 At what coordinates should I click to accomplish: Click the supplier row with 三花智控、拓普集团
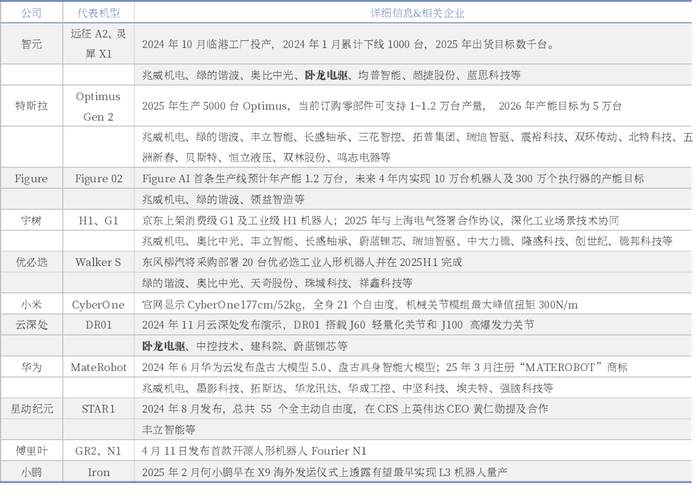pyautogui.click(x=412, y=147)
